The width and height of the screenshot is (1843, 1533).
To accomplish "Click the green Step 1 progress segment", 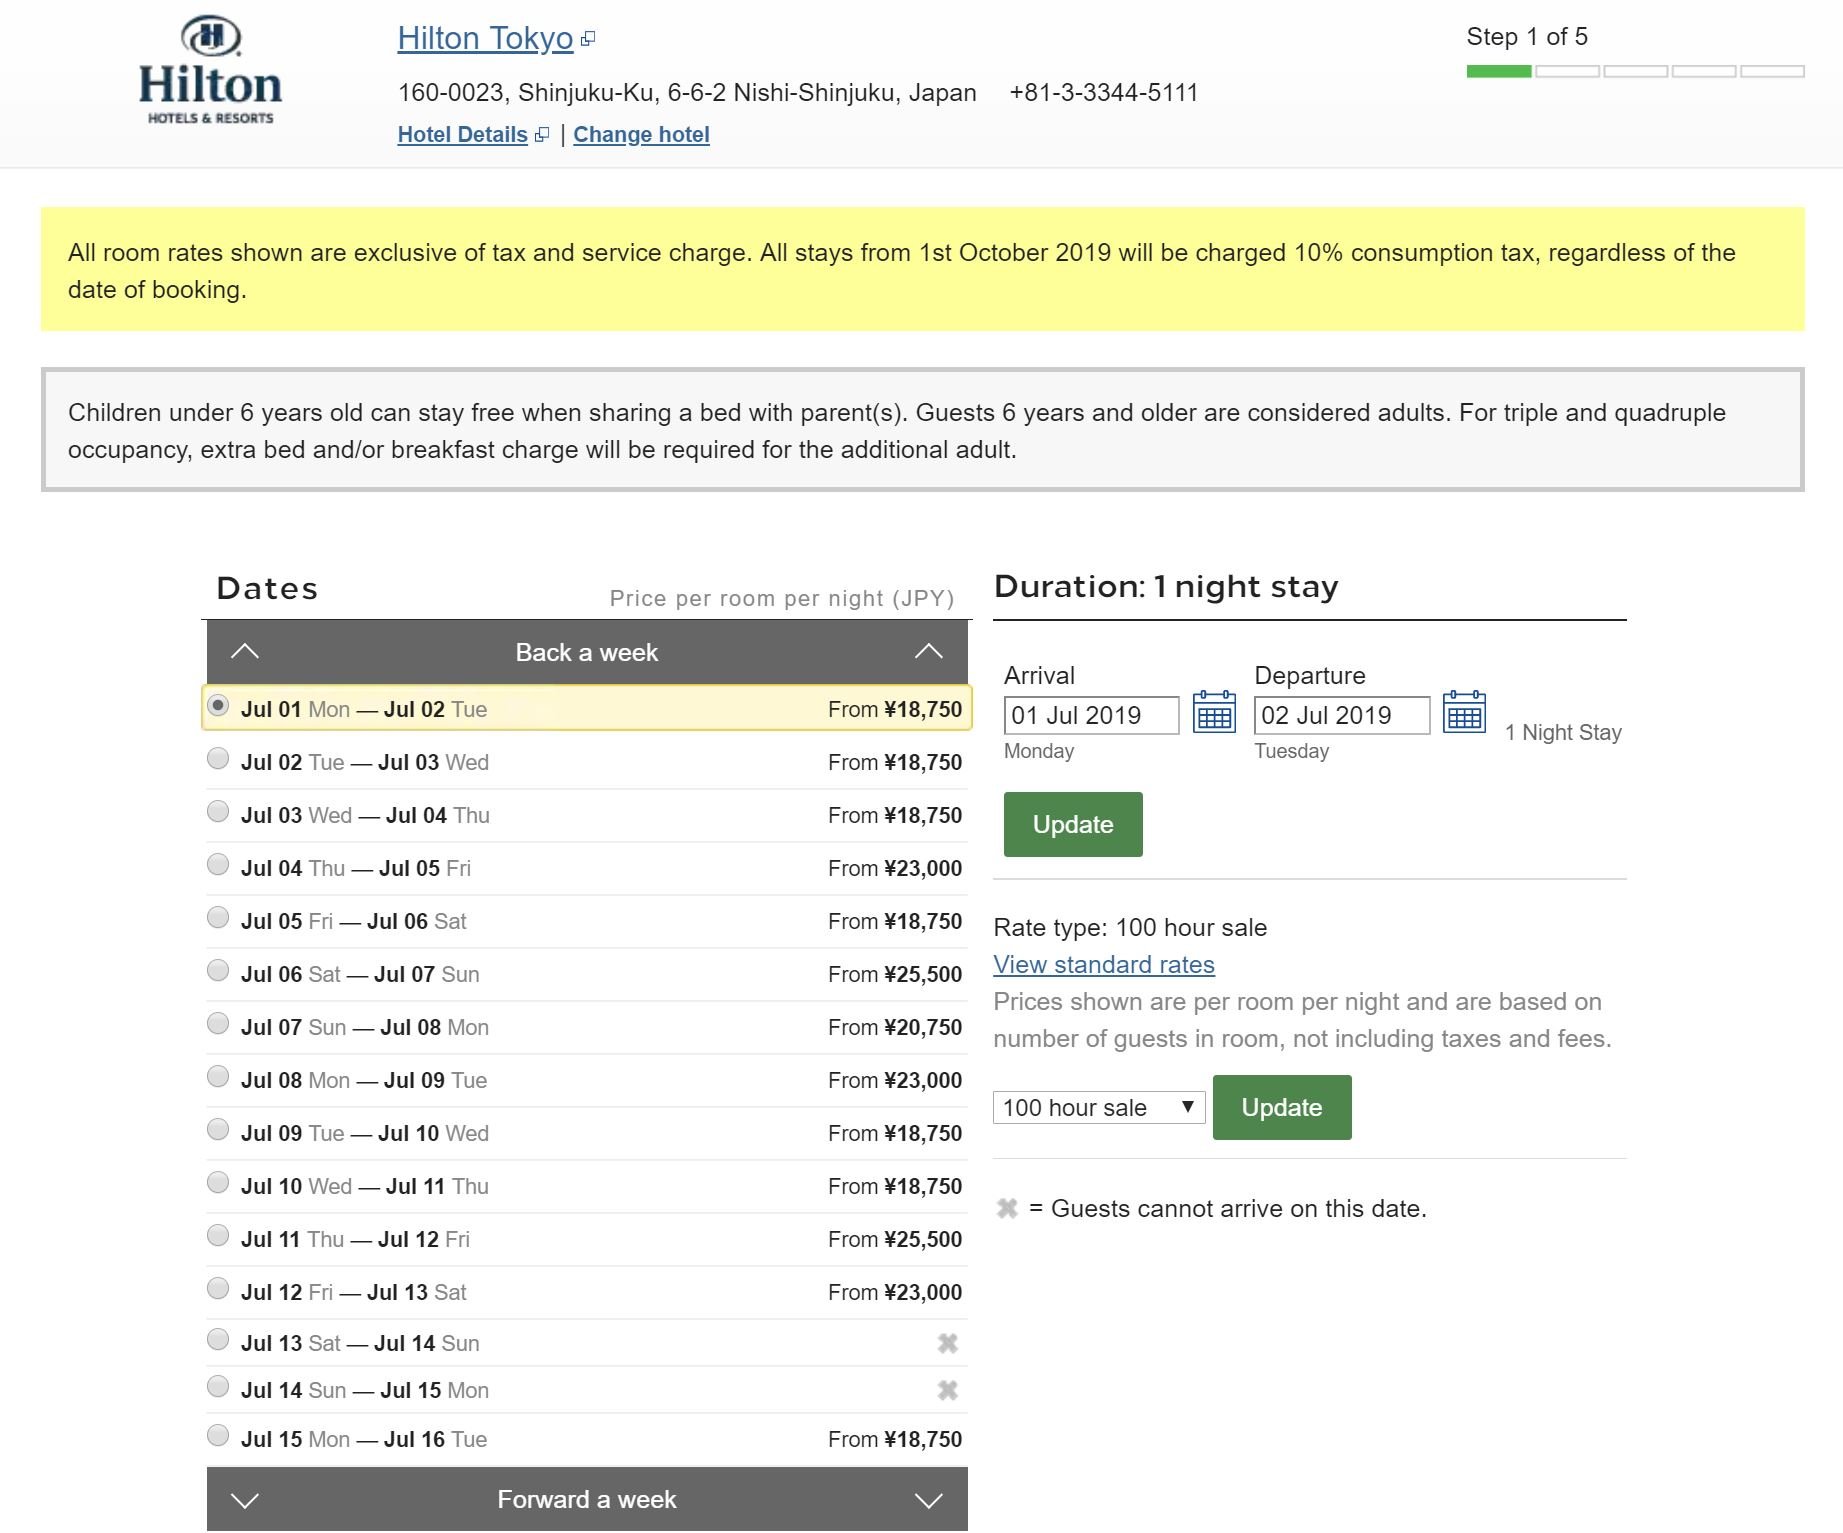I will click(x=1499, y=71).
